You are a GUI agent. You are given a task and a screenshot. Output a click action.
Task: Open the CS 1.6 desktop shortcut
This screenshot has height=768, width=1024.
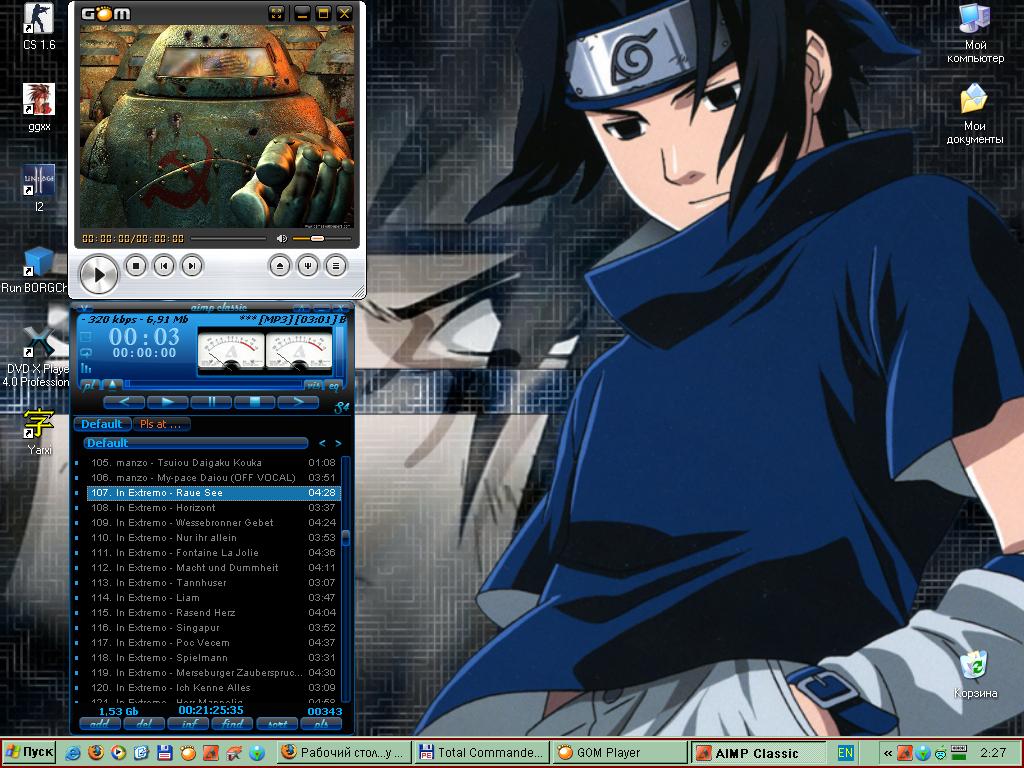[39, 26]
